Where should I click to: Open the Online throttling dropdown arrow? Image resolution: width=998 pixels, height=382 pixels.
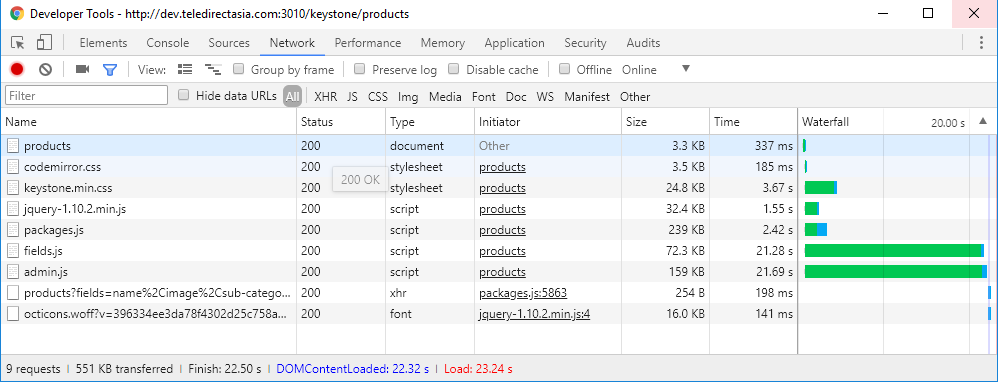685,69
